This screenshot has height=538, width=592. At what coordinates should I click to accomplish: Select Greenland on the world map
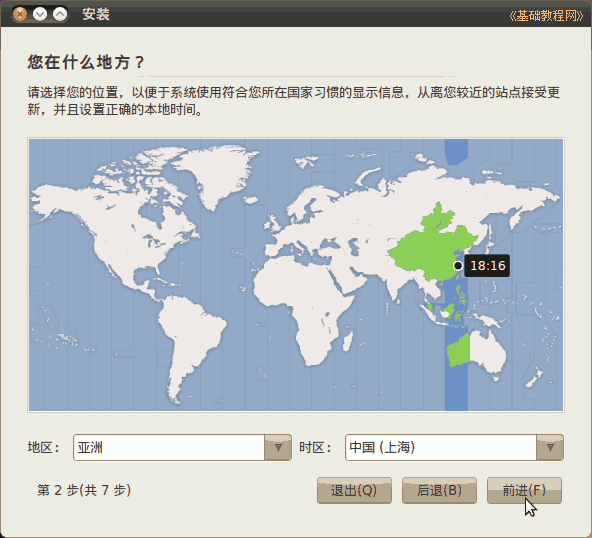(x=216, y=170)
